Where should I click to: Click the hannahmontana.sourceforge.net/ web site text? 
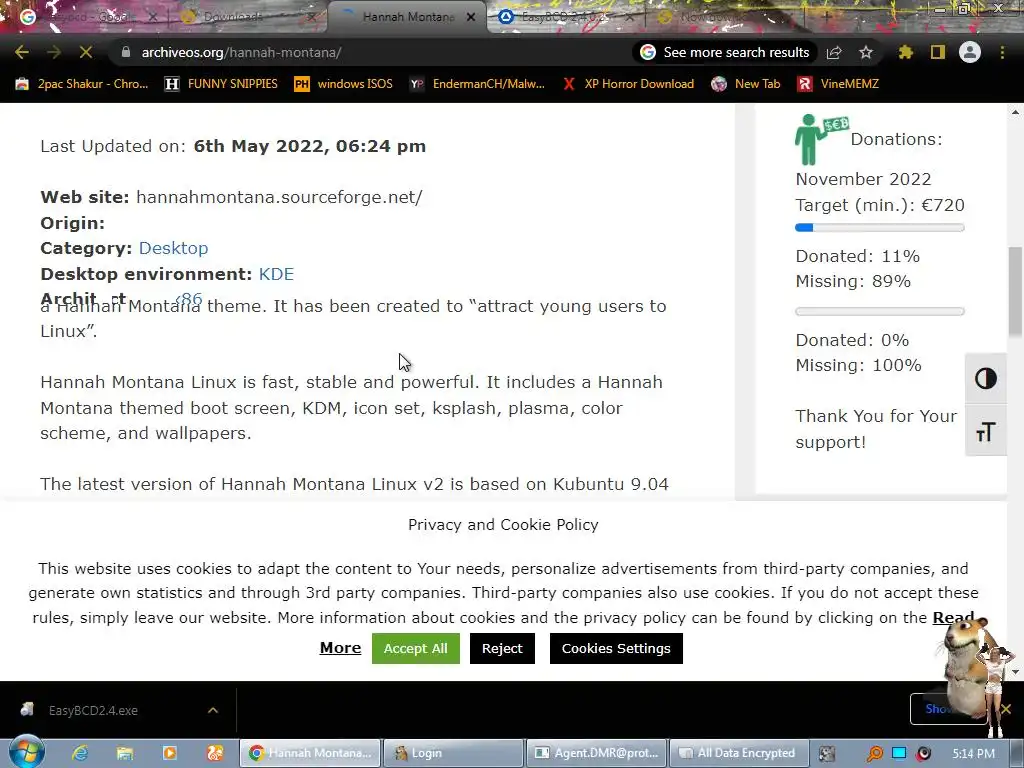[x=279, y=197]
